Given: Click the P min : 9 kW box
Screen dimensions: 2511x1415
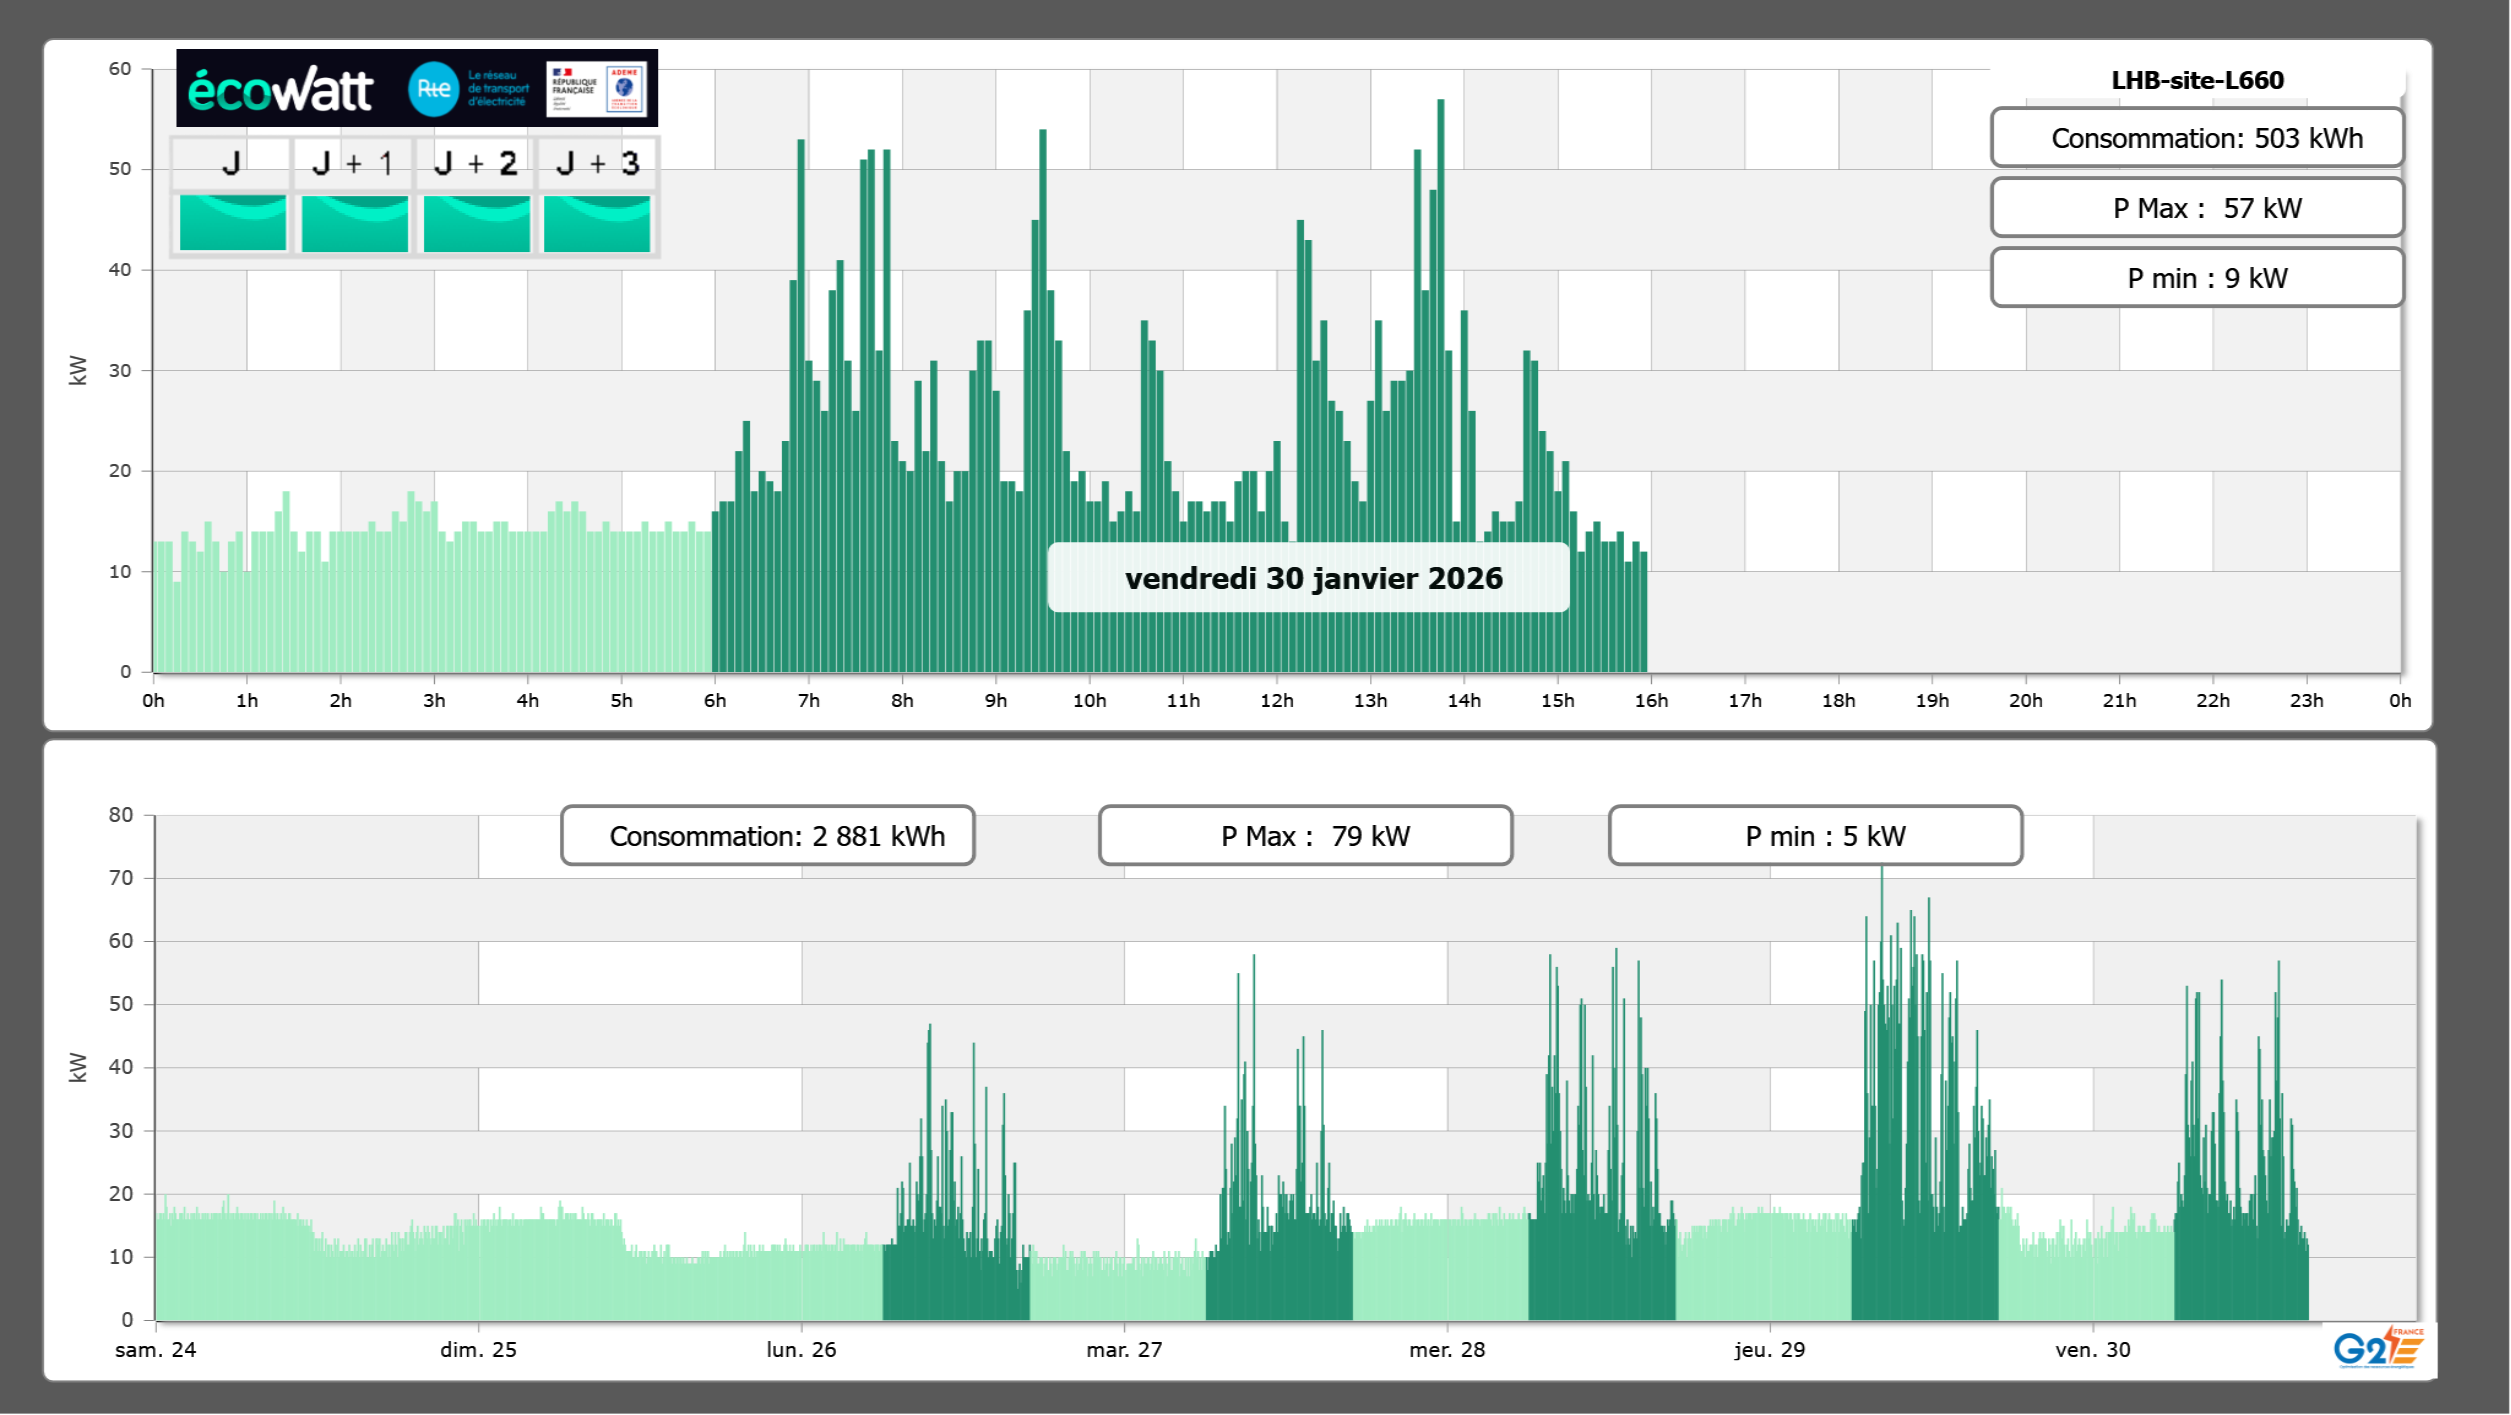Looking at the screenshot, I should point(2196,278).
